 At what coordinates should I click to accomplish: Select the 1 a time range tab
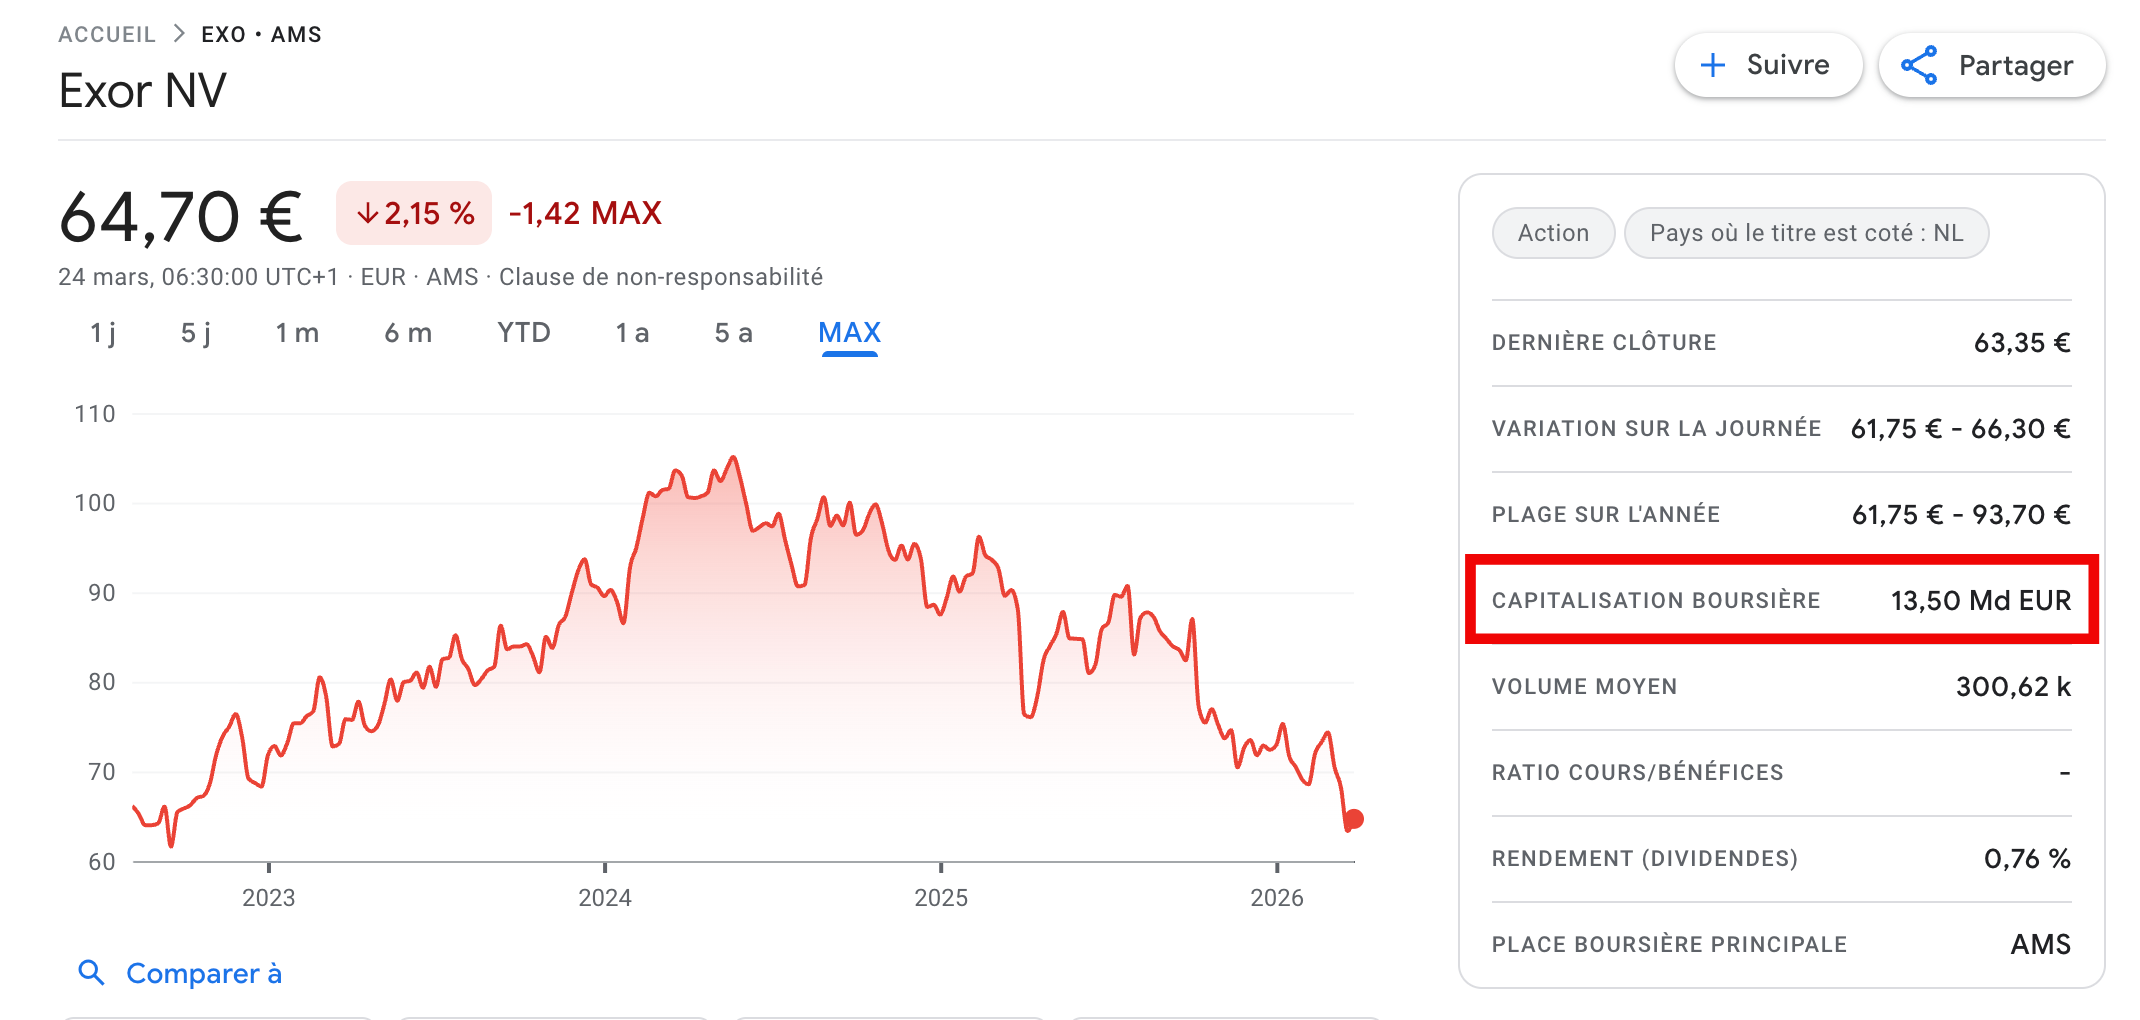[632, 333]
